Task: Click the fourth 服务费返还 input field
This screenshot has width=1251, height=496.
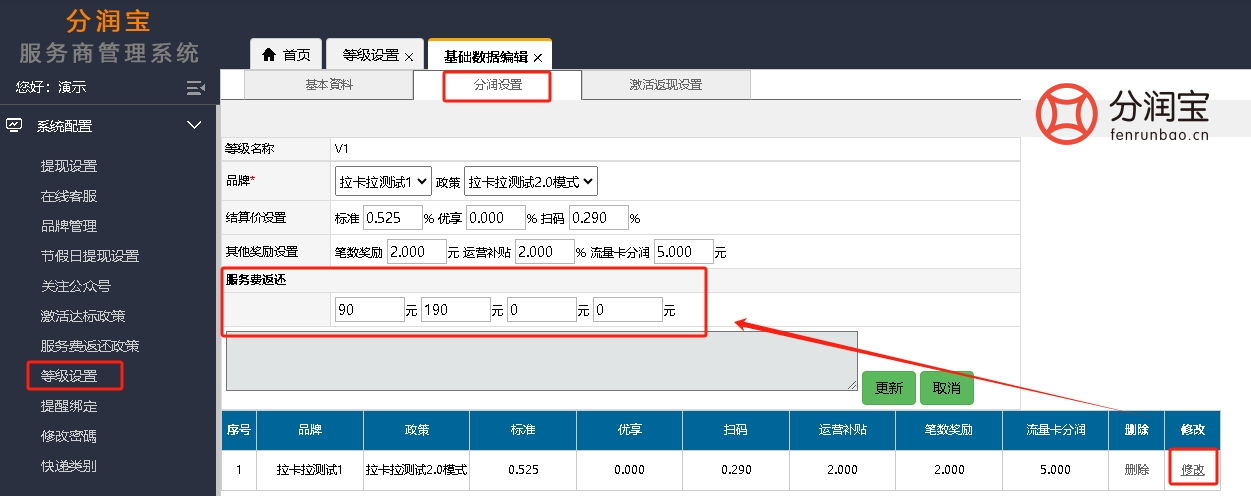Action: pos(627,310)
